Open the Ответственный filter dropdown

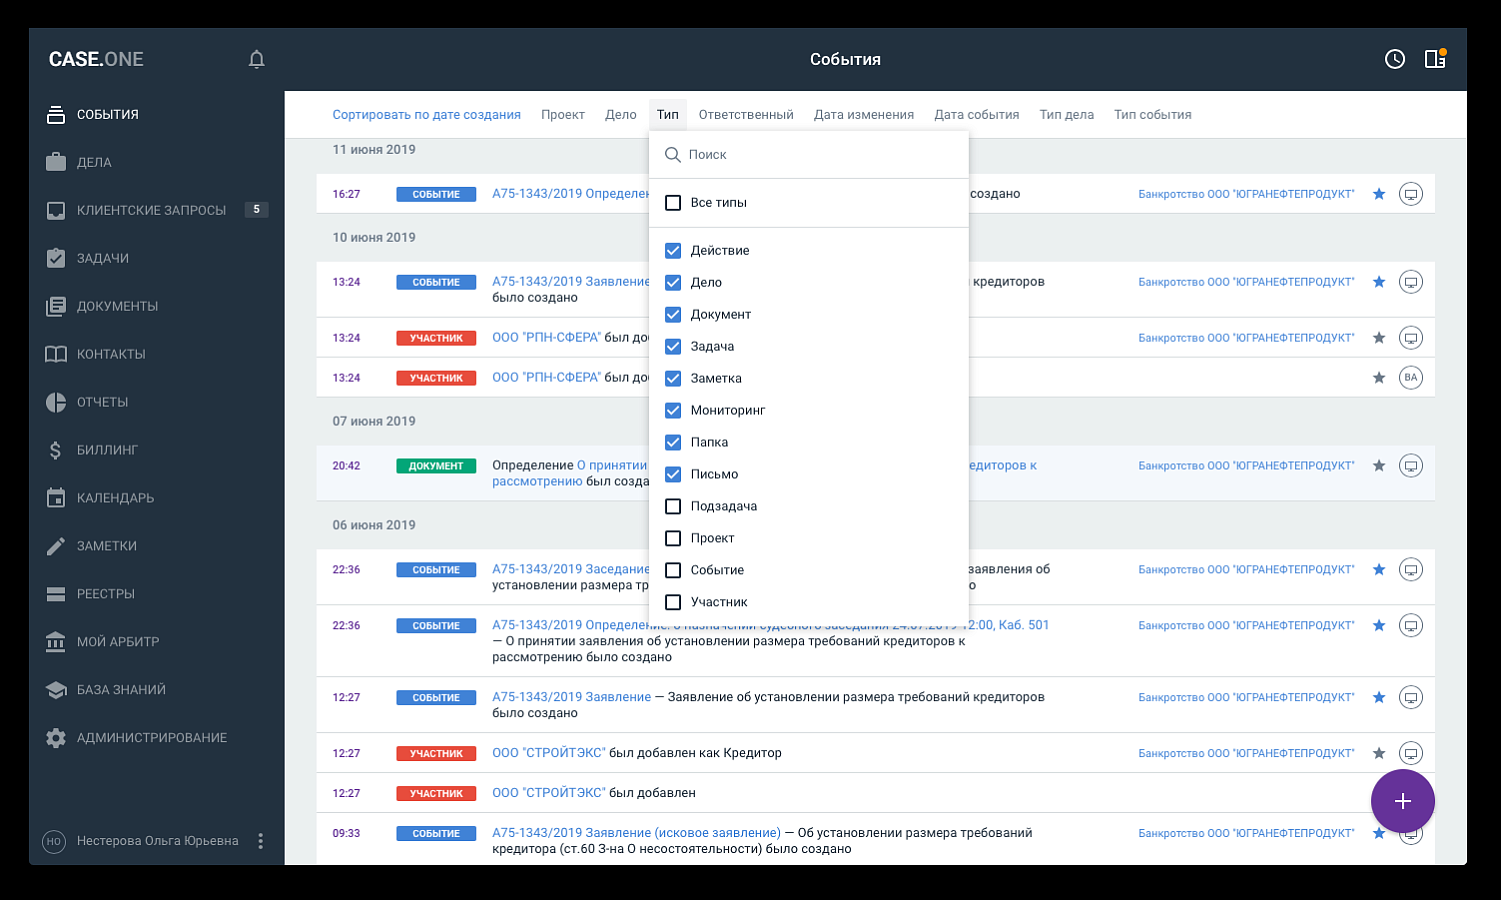tap(746, 115)
